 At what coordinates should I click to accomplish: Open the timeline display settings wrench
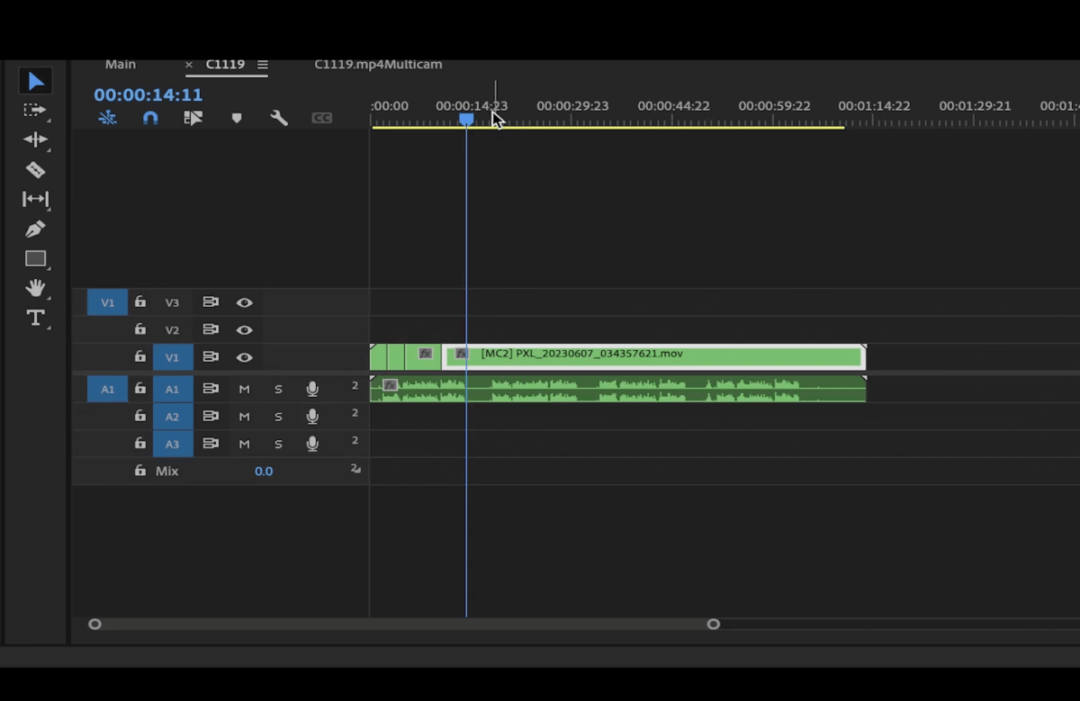point(279,117)
